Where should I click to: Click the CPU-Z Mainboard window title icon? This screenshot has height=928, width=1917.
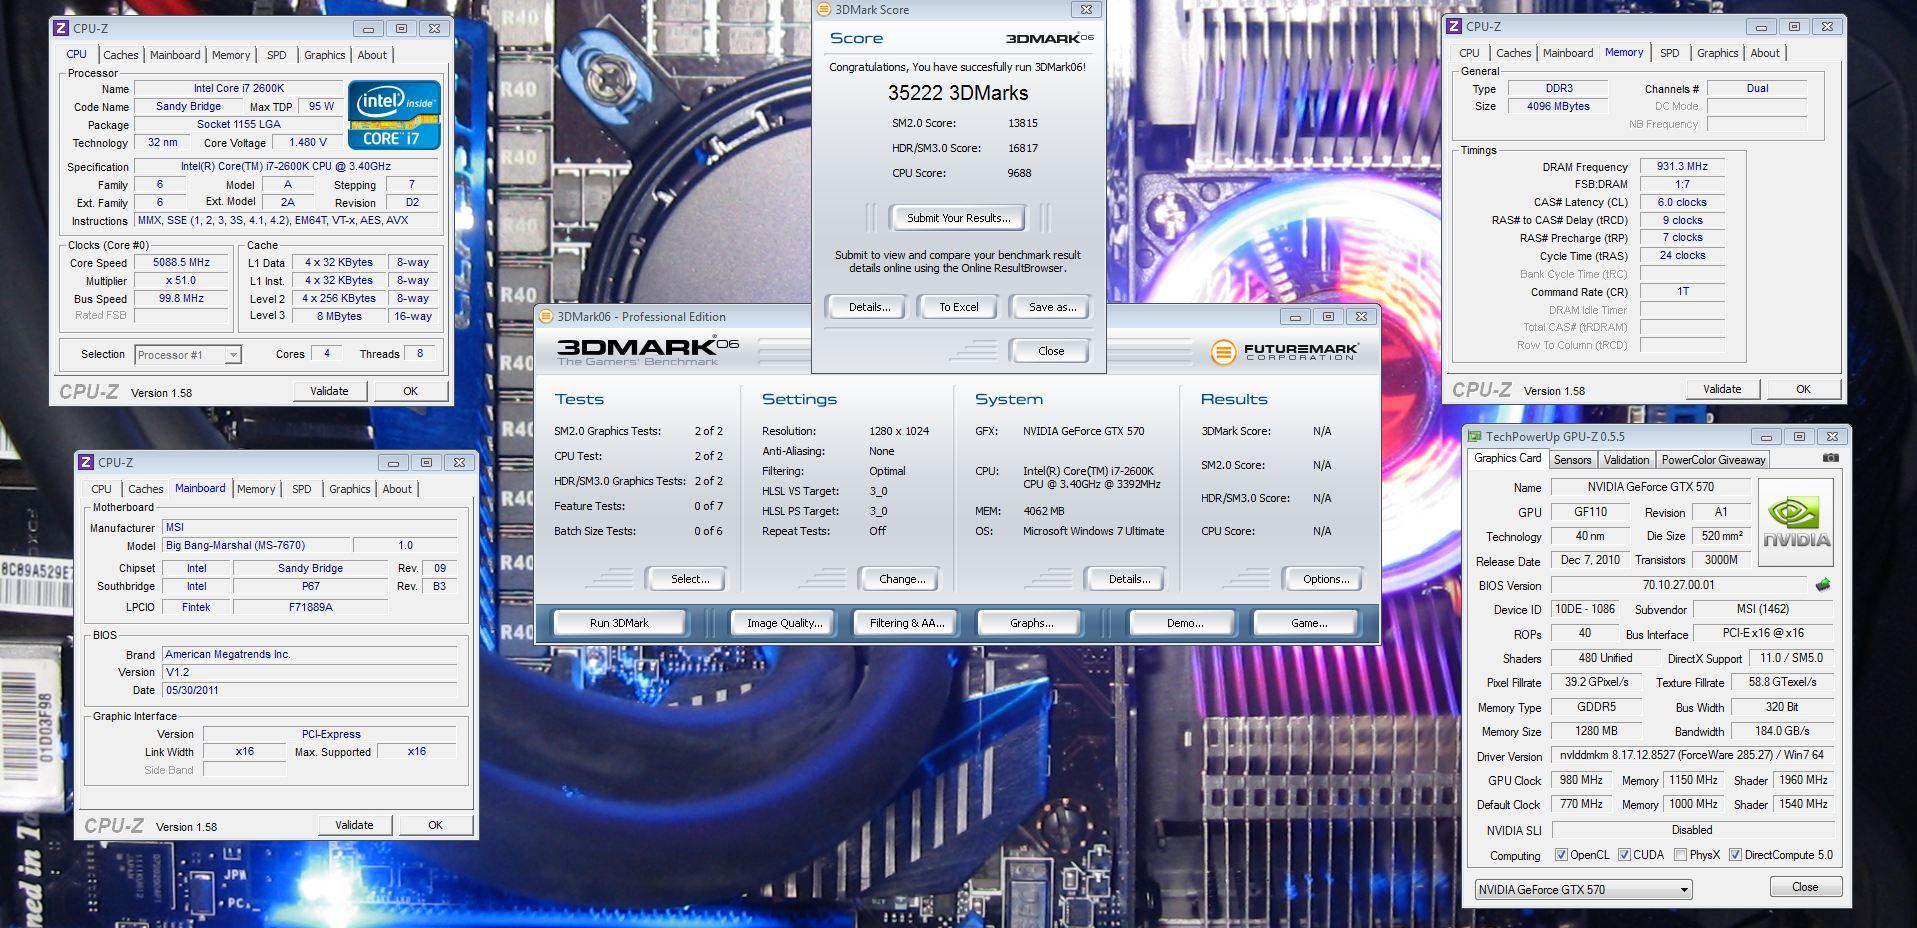[86, 462]
